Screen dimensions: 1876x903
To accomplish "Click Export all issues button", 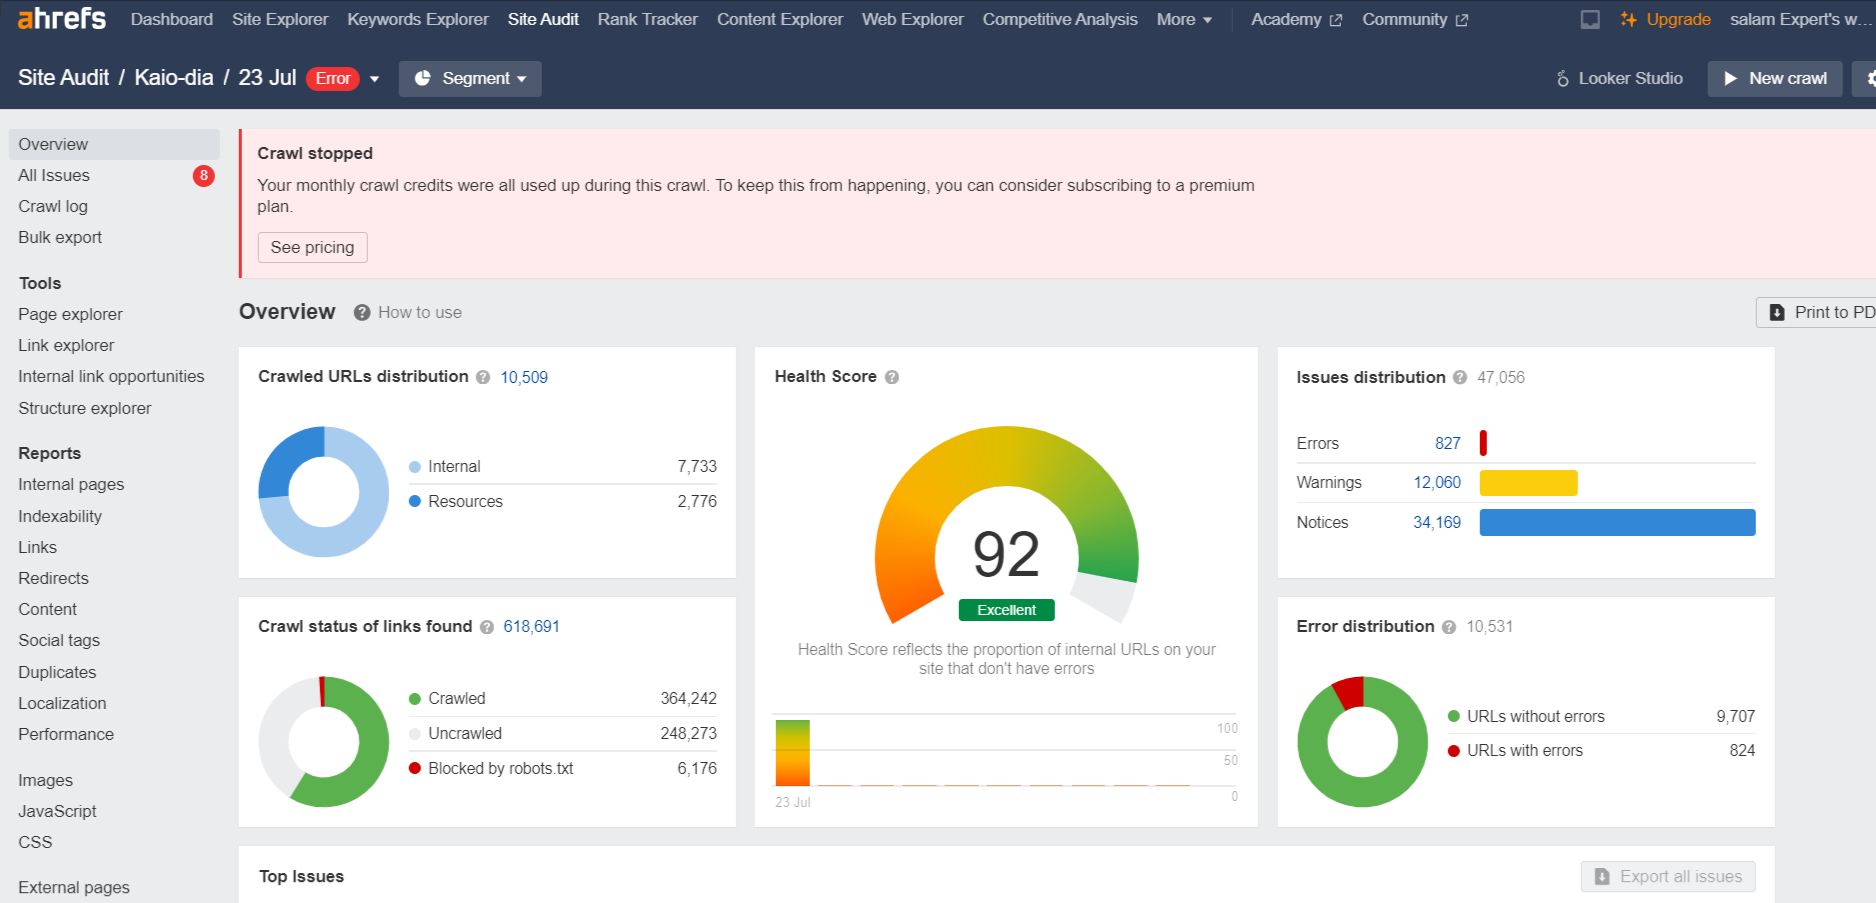I will tap(1668, 876).
